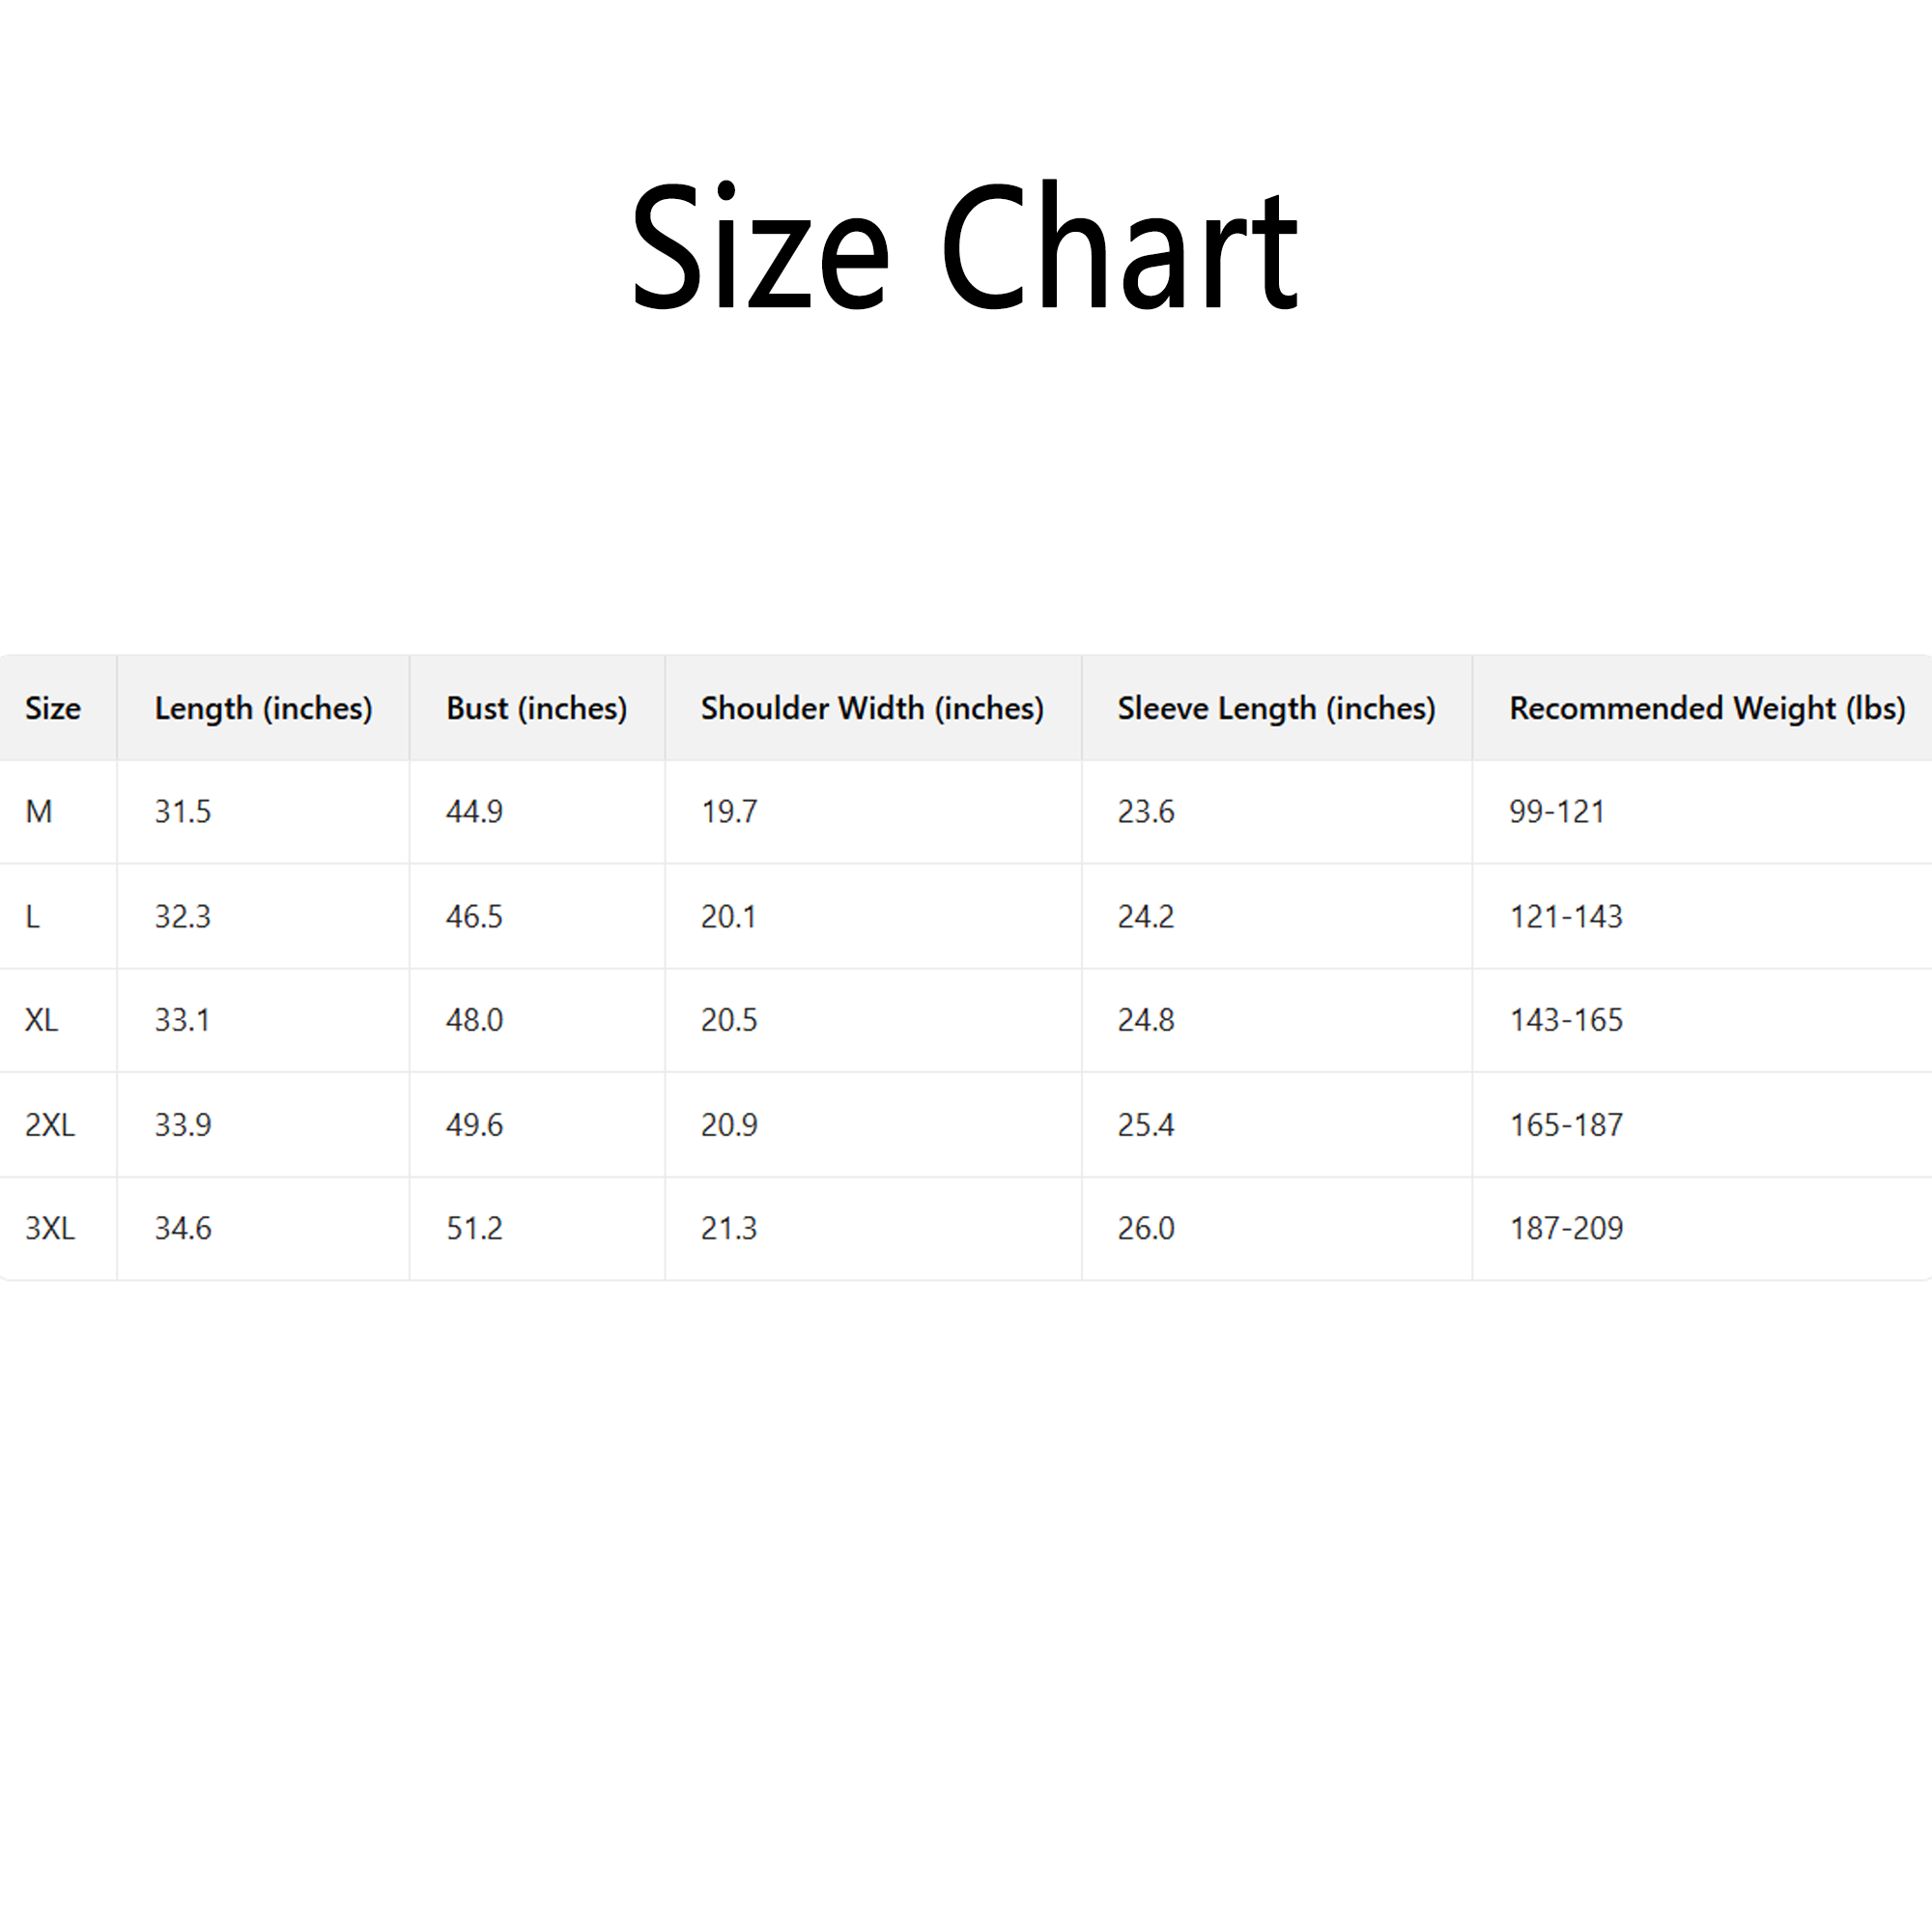The height and width of the screenshot is (1932, 1932).
Task: Select the M size row label
Action: [x=39, y=812]
